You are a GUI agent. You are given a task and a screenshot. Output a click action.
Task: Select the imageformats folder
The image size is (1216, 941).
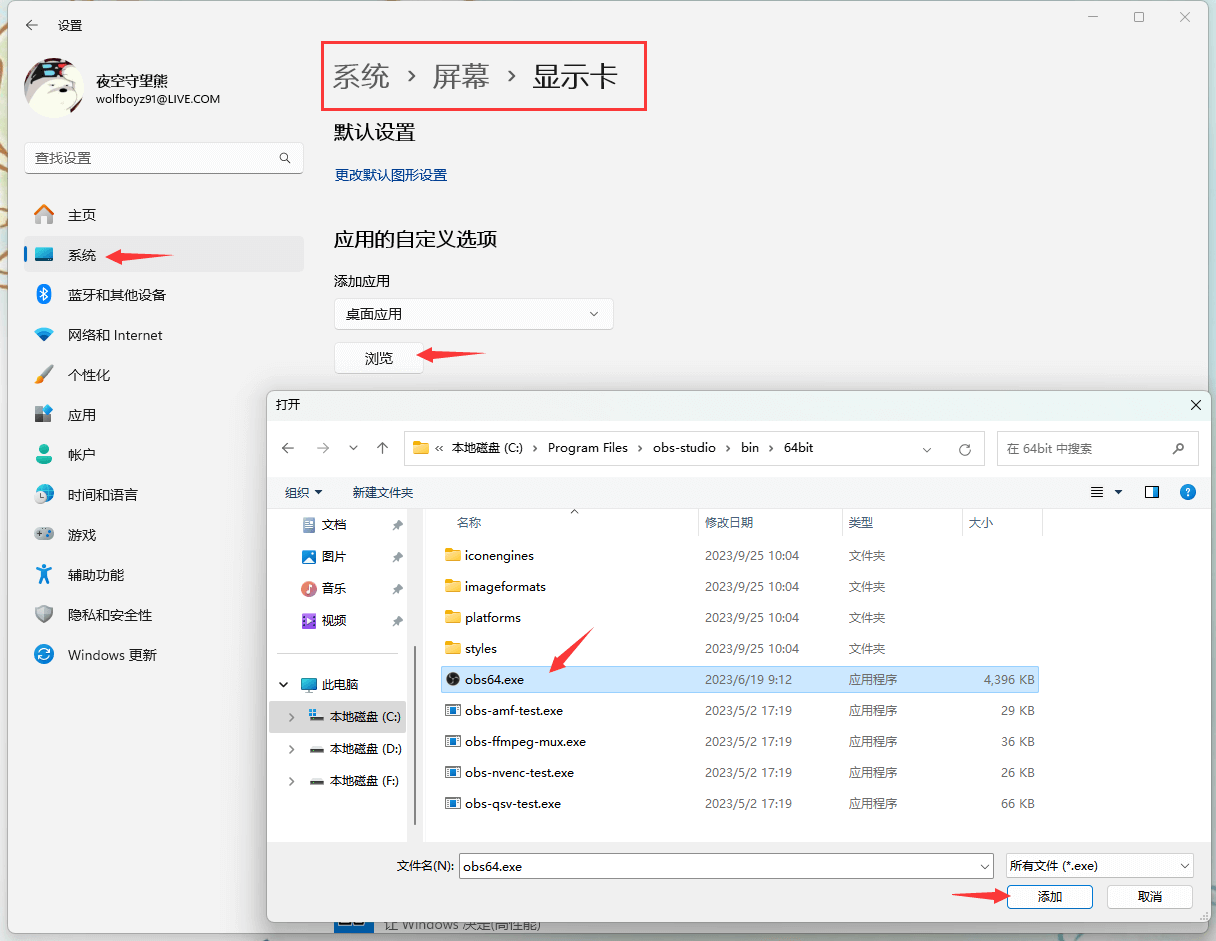(740, 586)
